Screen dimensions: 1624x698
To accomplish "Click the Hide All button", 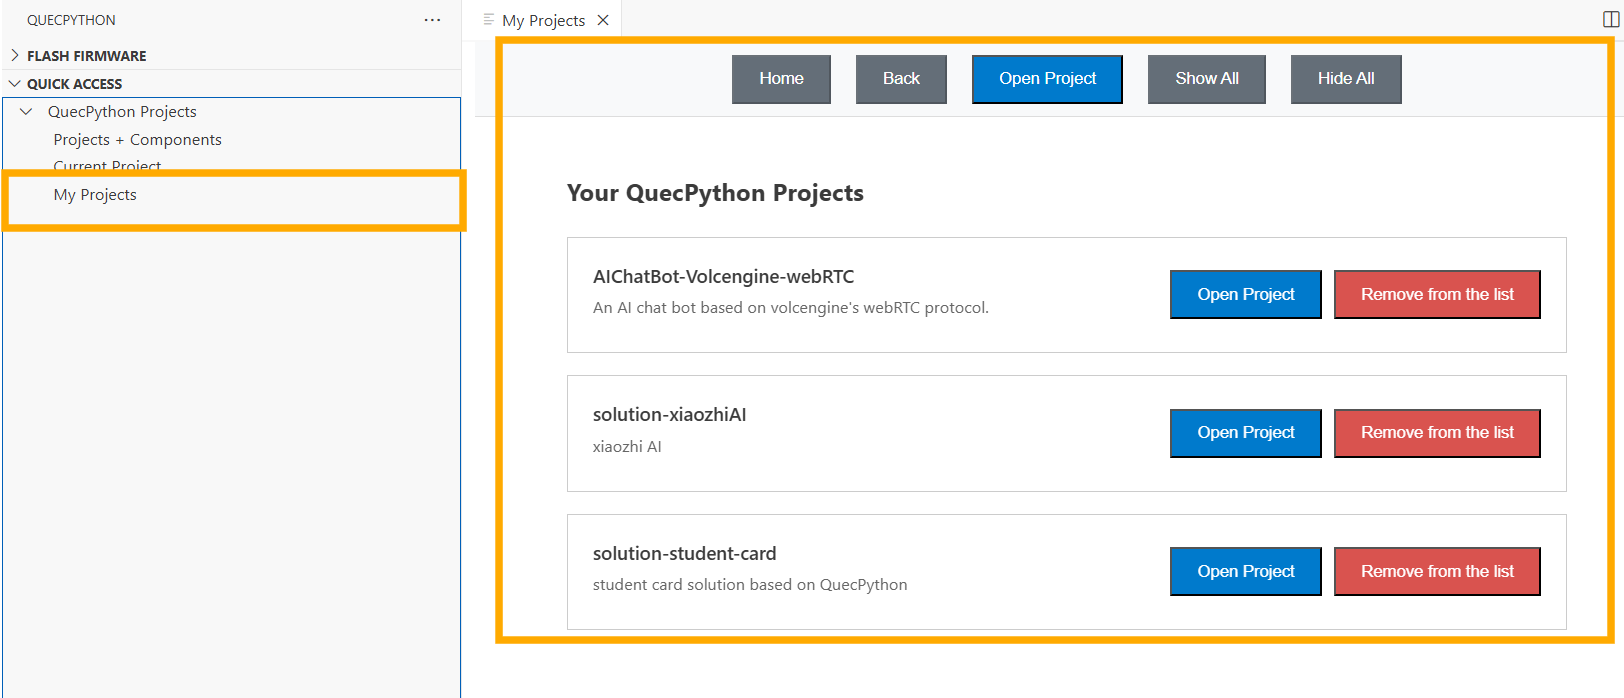I will coord(1346,79).
